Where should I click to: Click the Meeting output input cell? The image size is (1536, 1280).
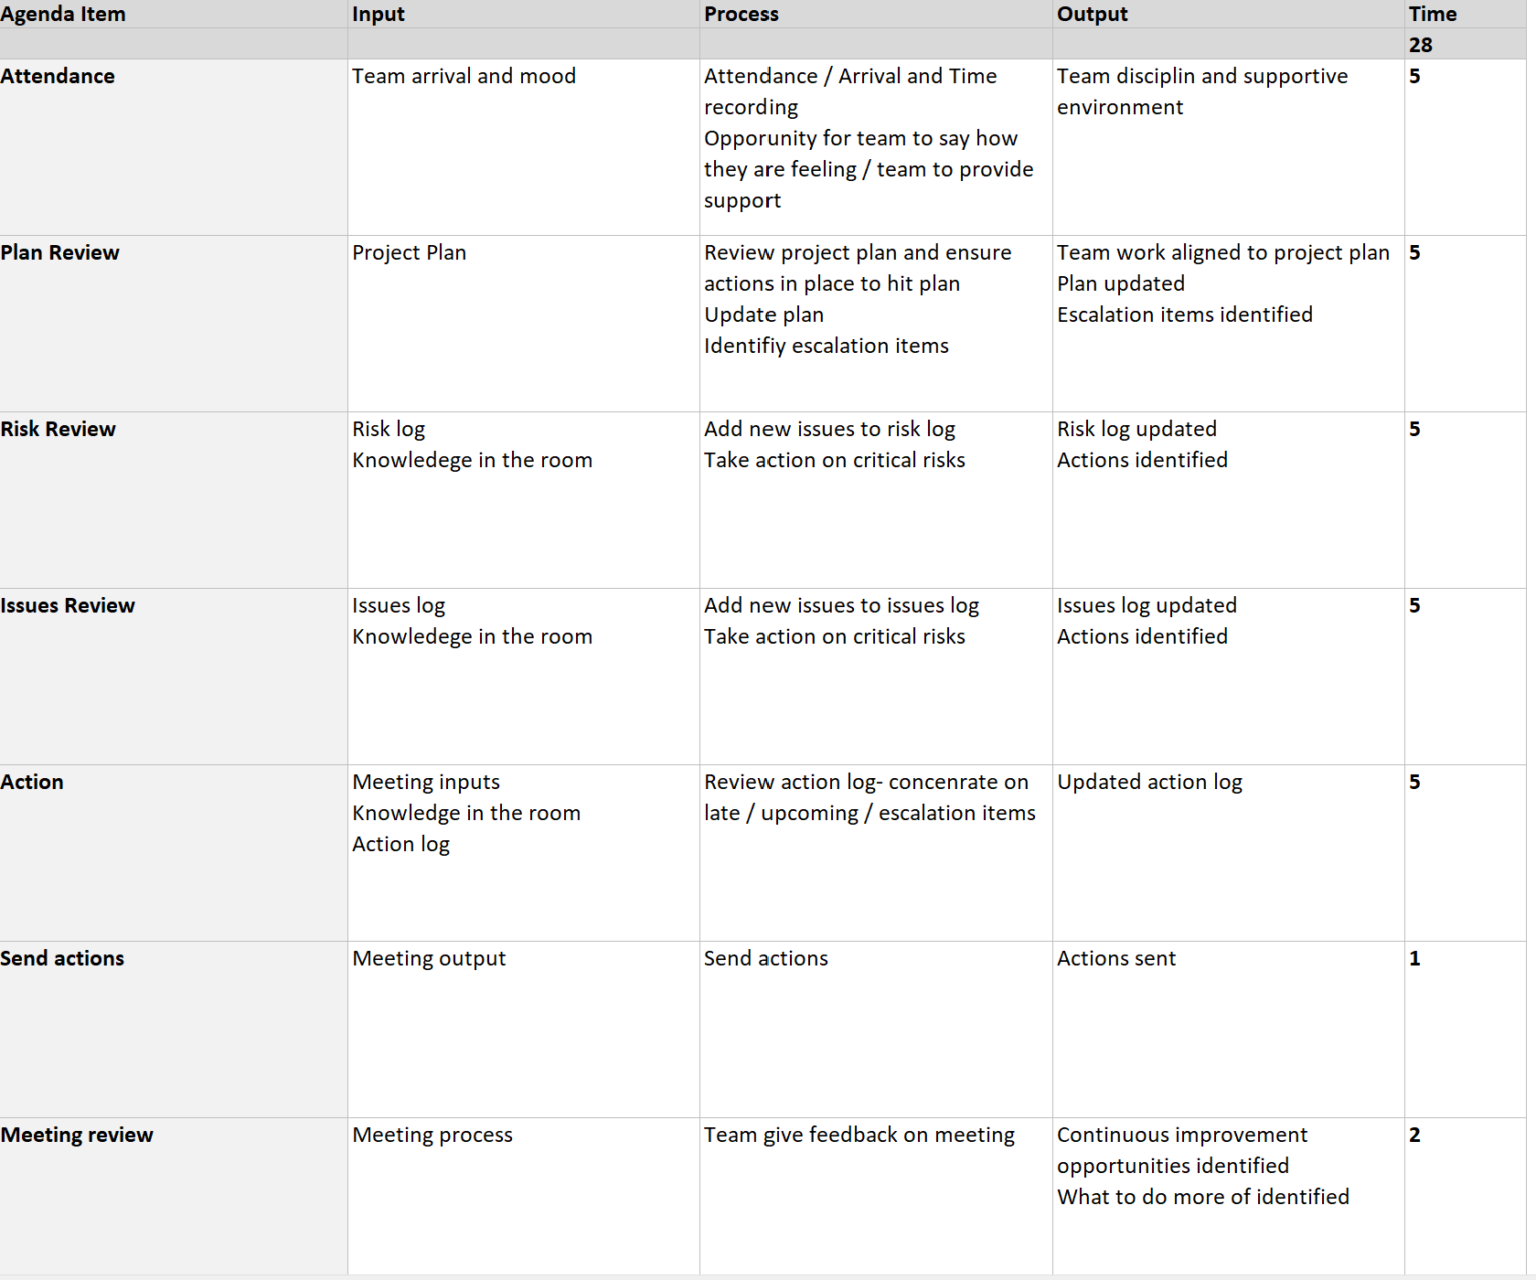tap(429, 959)
